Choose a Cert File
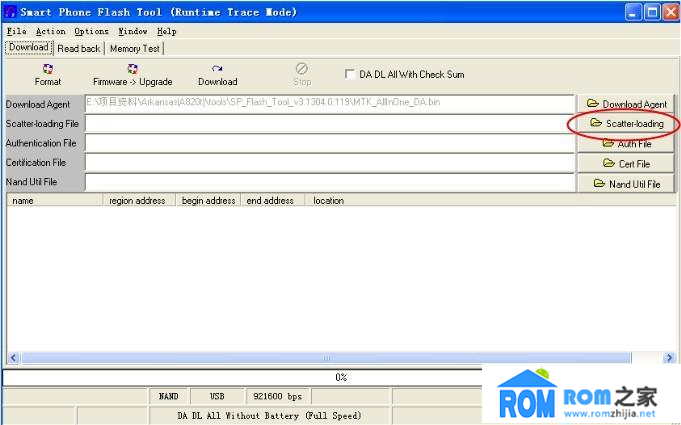The width and height of the screenshot is (681, 425). [x=626, y=164]
